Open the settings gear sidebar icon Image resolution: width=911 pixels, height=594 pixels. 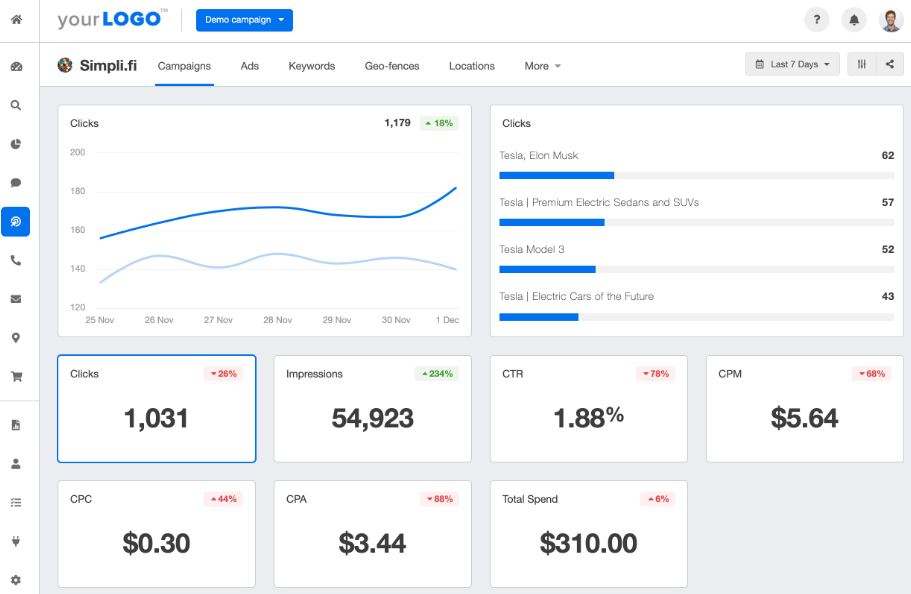(x=16, y=580)
